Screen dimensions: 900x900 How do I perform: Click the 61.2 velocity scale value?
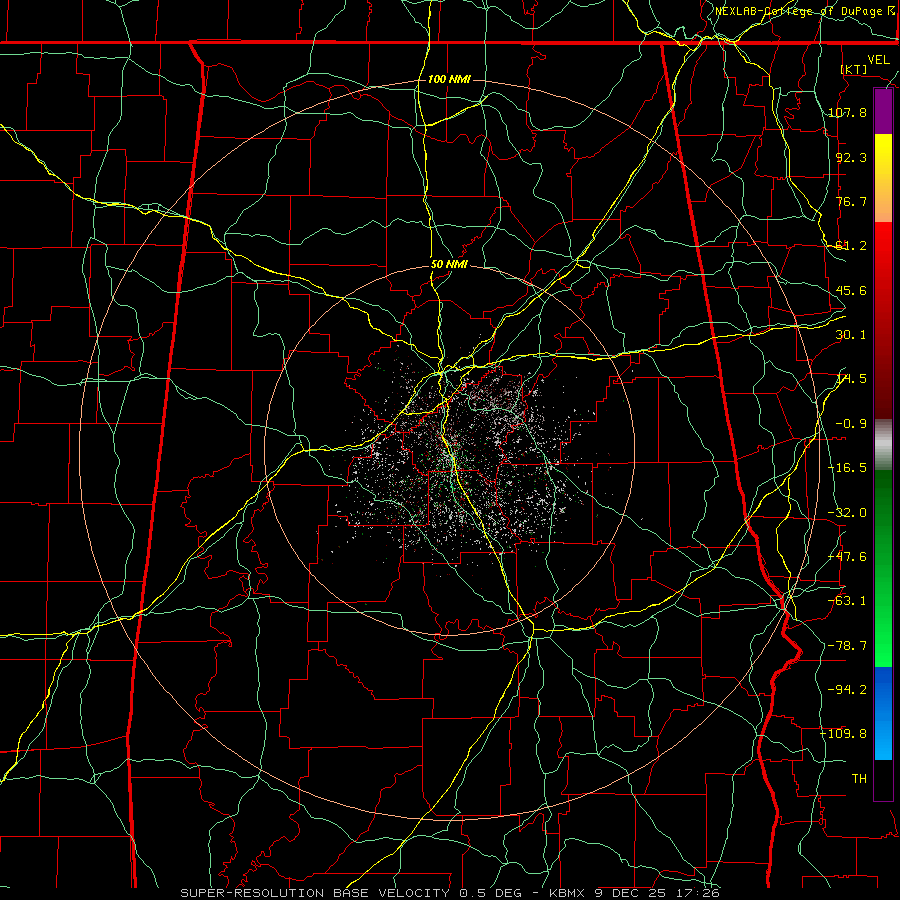[x=851, y=246]
